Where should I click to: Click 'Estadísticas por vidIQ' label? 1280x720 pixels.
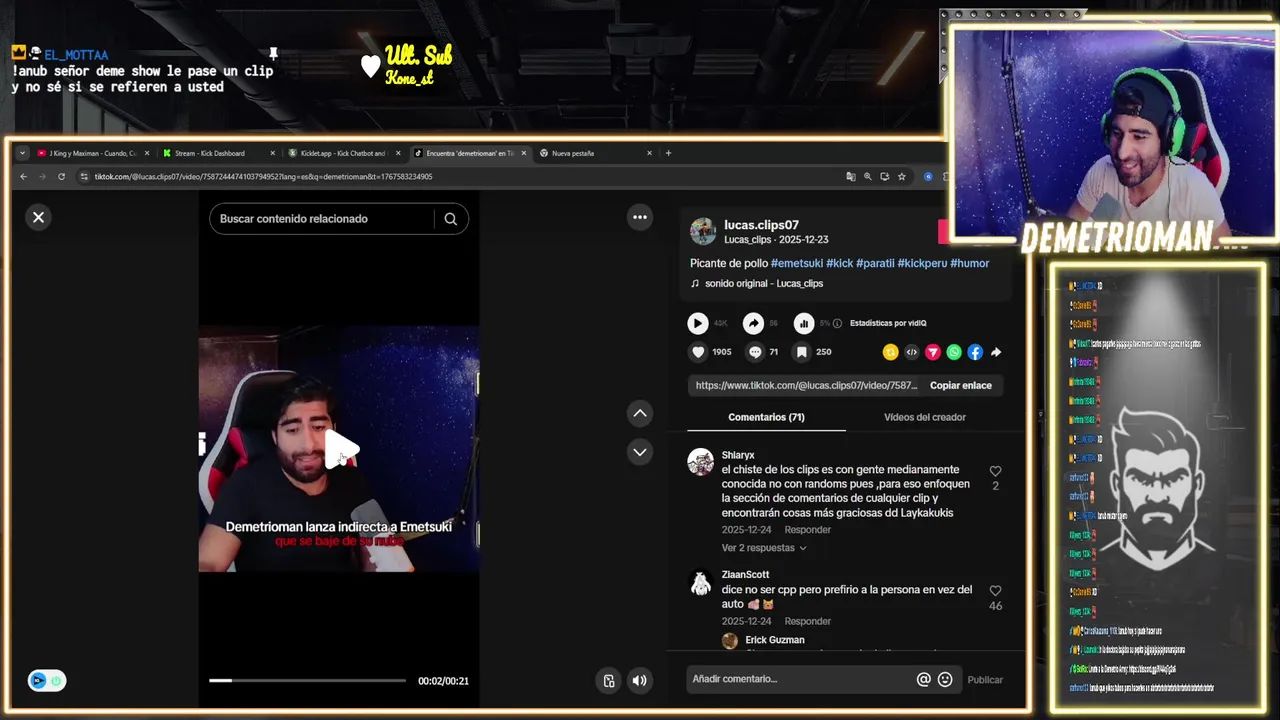click(x=888, y=323)
